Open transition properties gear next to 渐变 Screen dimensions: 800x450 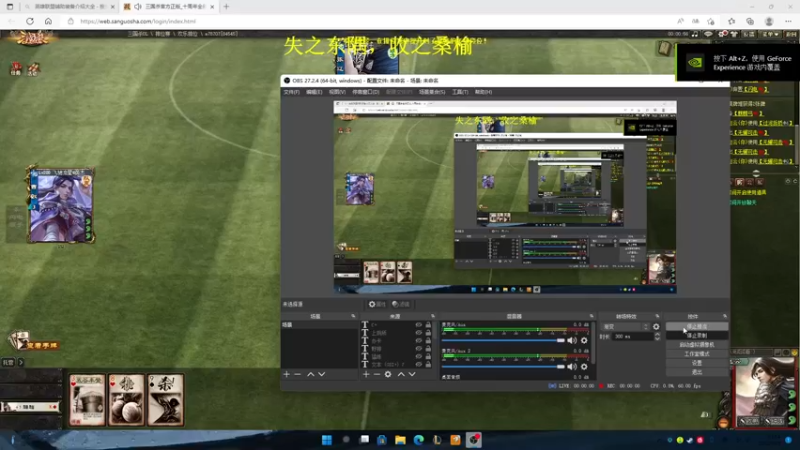(x=656, y=327)
